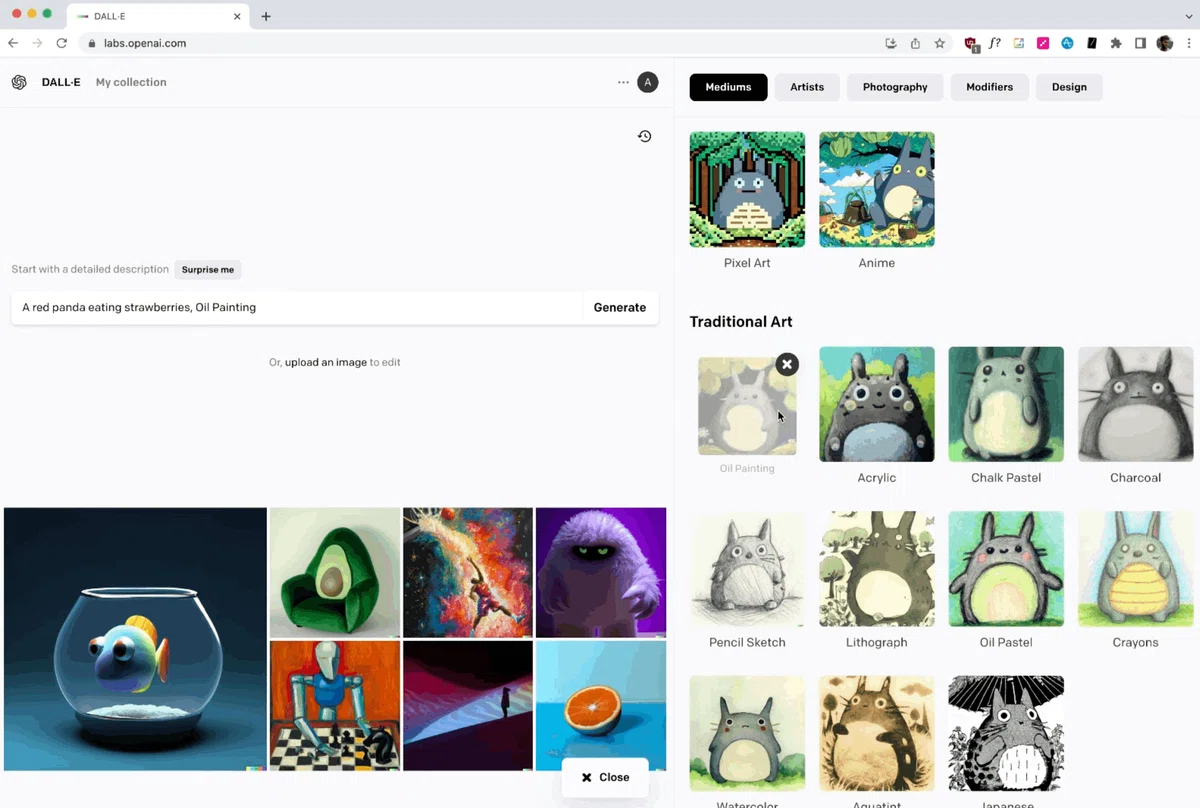Remove the Oil Painting selection with X badge
Image resolution: width=1200 pixels, height=808 pixels.
click(787, 364)
